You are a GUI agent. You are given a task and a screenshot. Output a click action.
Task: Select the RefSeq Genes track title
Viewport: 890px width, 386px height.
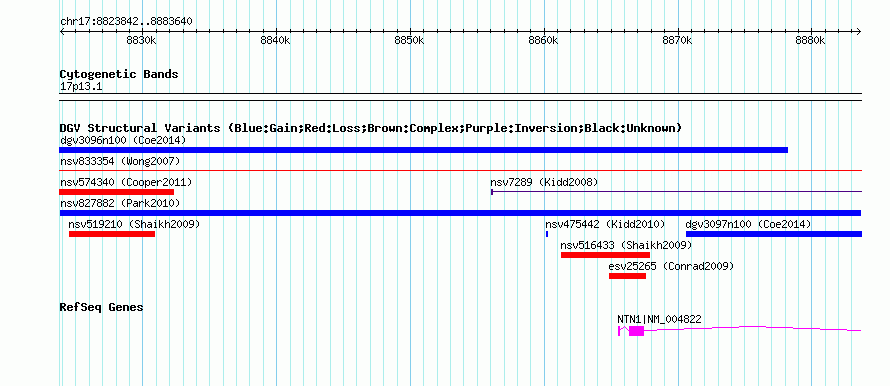(101, 307)
